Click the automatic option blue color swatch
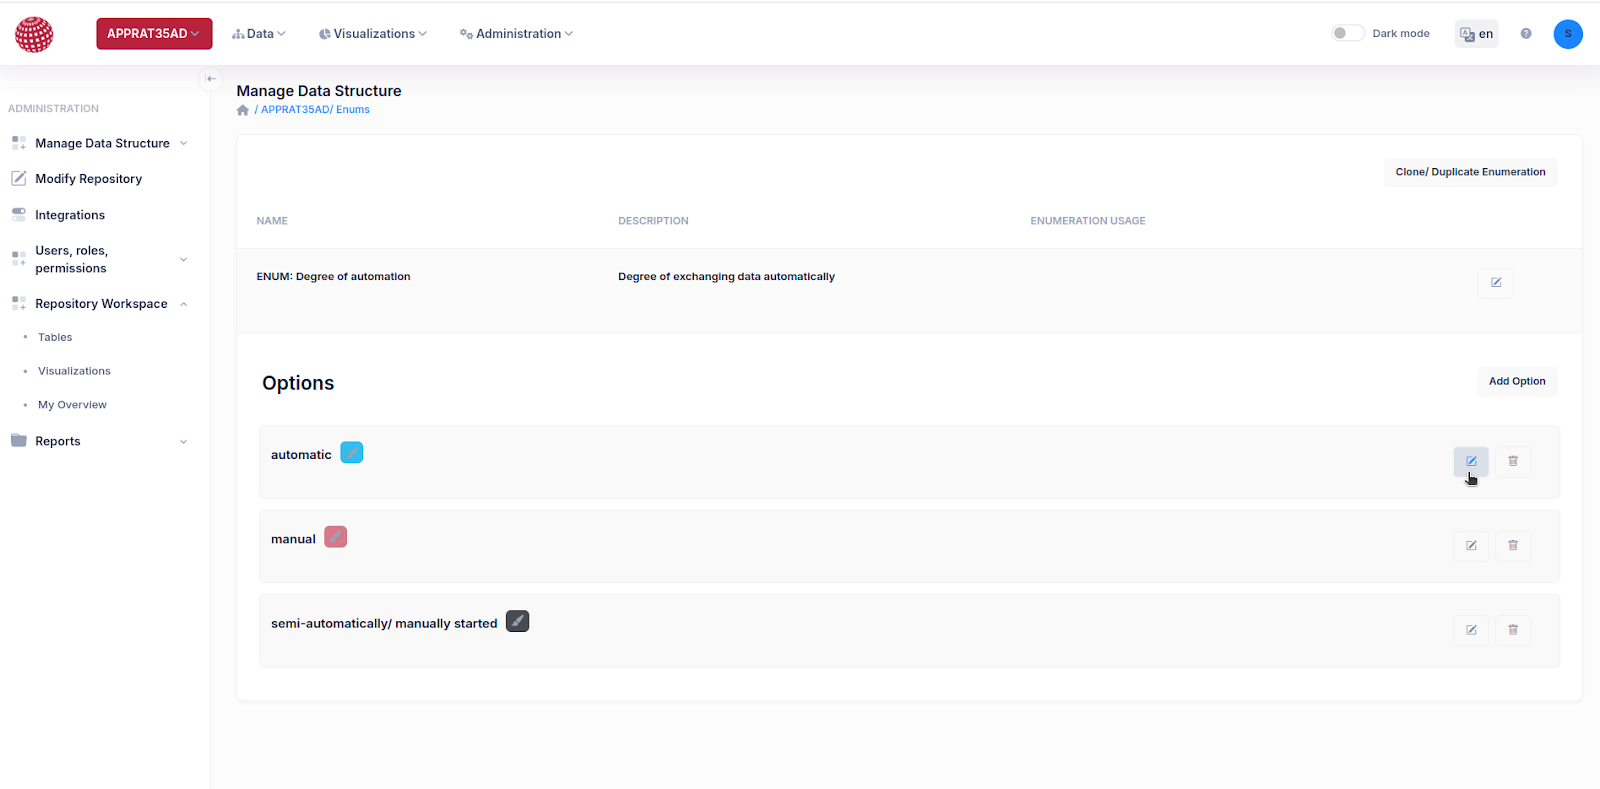The width and height of the screenshot is (1600, 789). coord(352,453)
